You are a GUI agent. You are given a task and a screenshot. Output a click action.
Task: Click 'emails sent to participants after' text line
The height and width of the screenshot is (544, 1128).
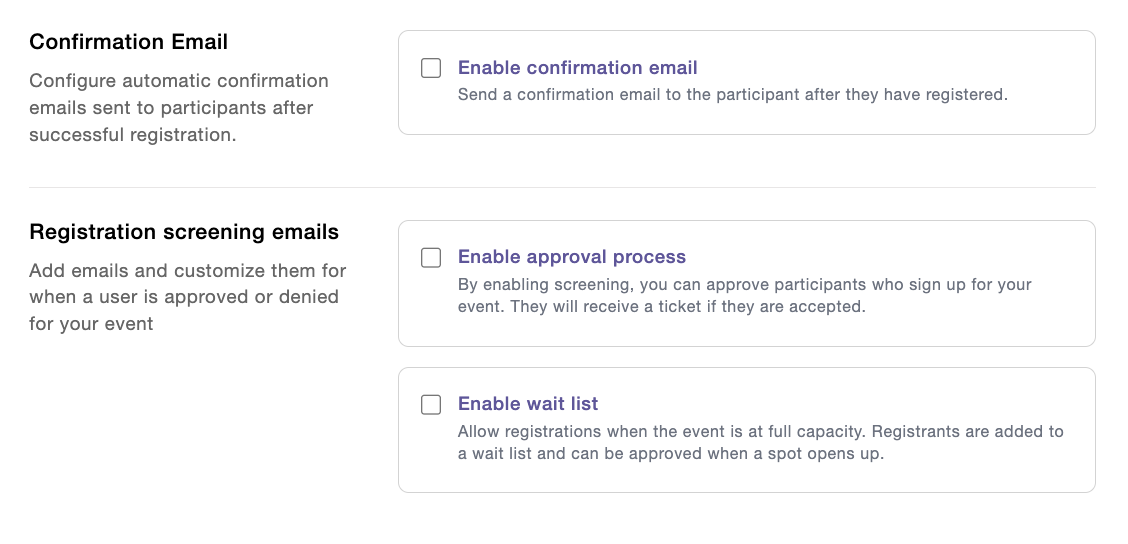tap(171, 108)
